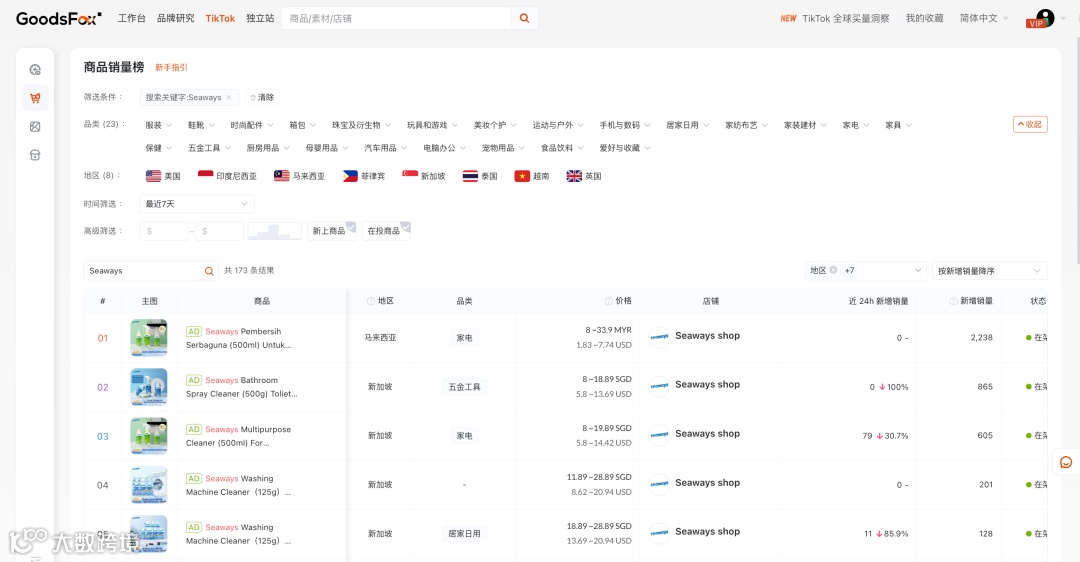Open the 按新增销量降序 sort dropdown

click(x=989, y=271)
